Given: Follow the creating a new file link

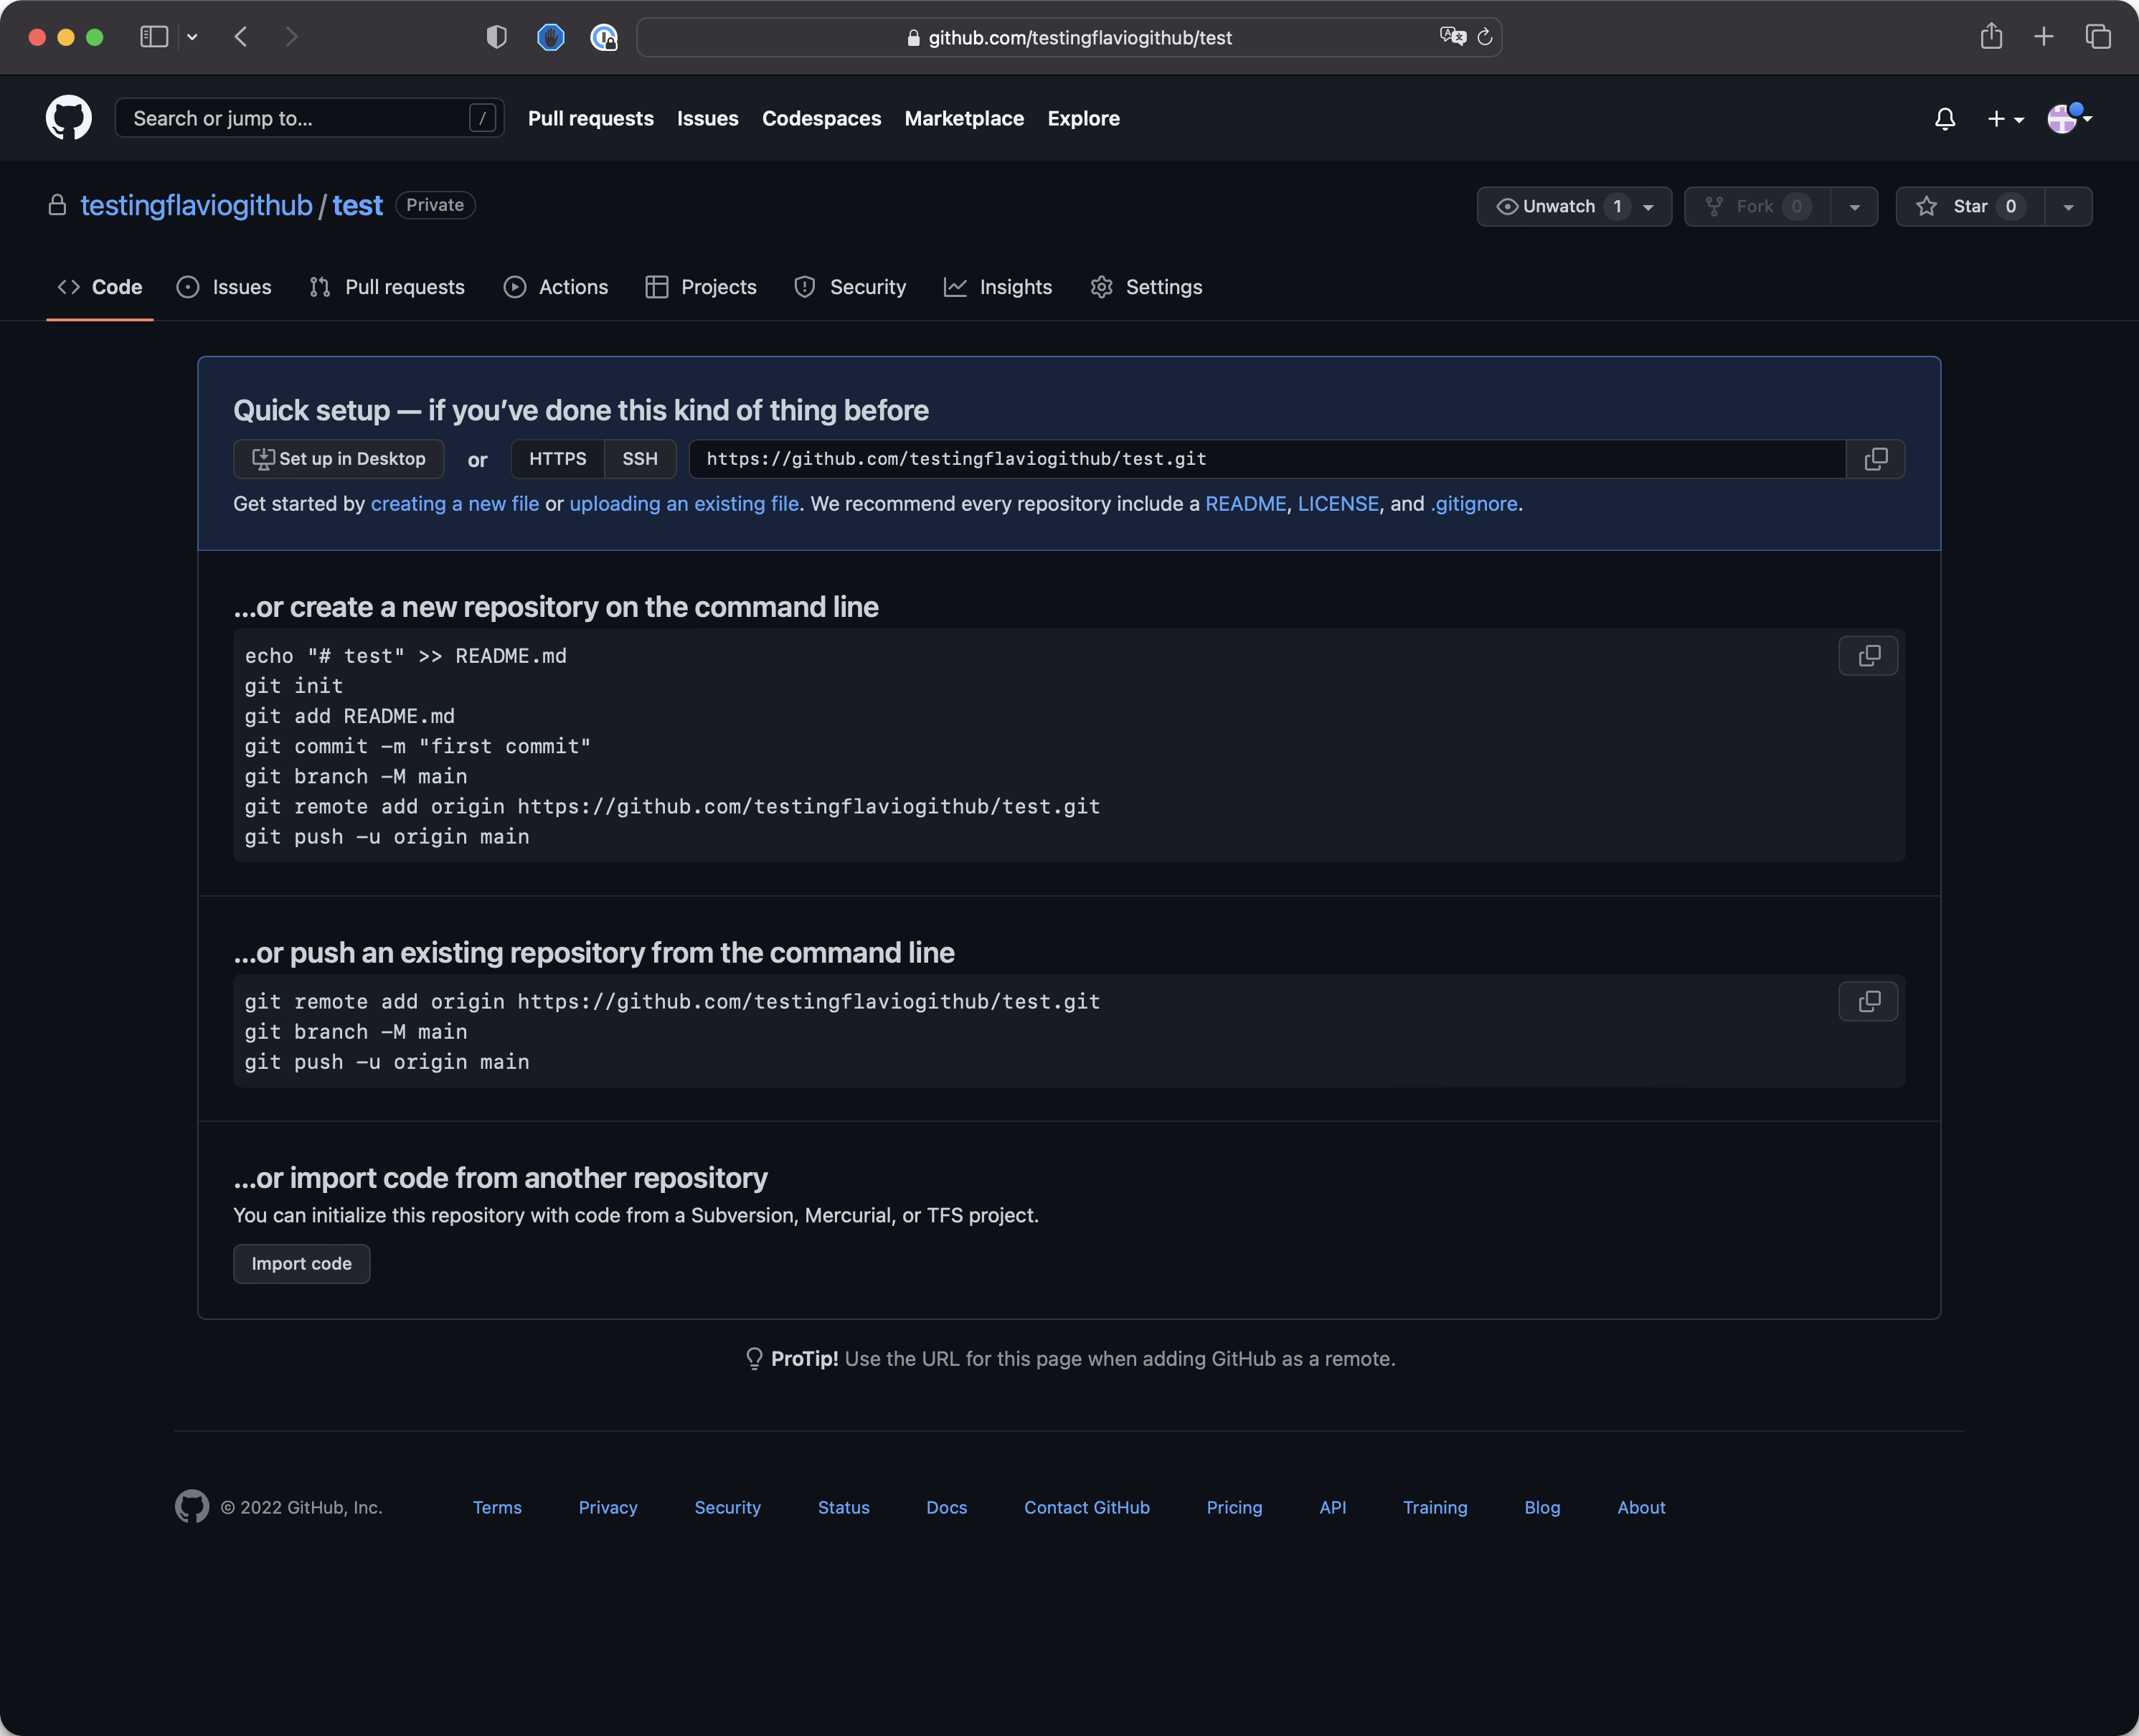Looking at the screenshot, I should [454, 504].
